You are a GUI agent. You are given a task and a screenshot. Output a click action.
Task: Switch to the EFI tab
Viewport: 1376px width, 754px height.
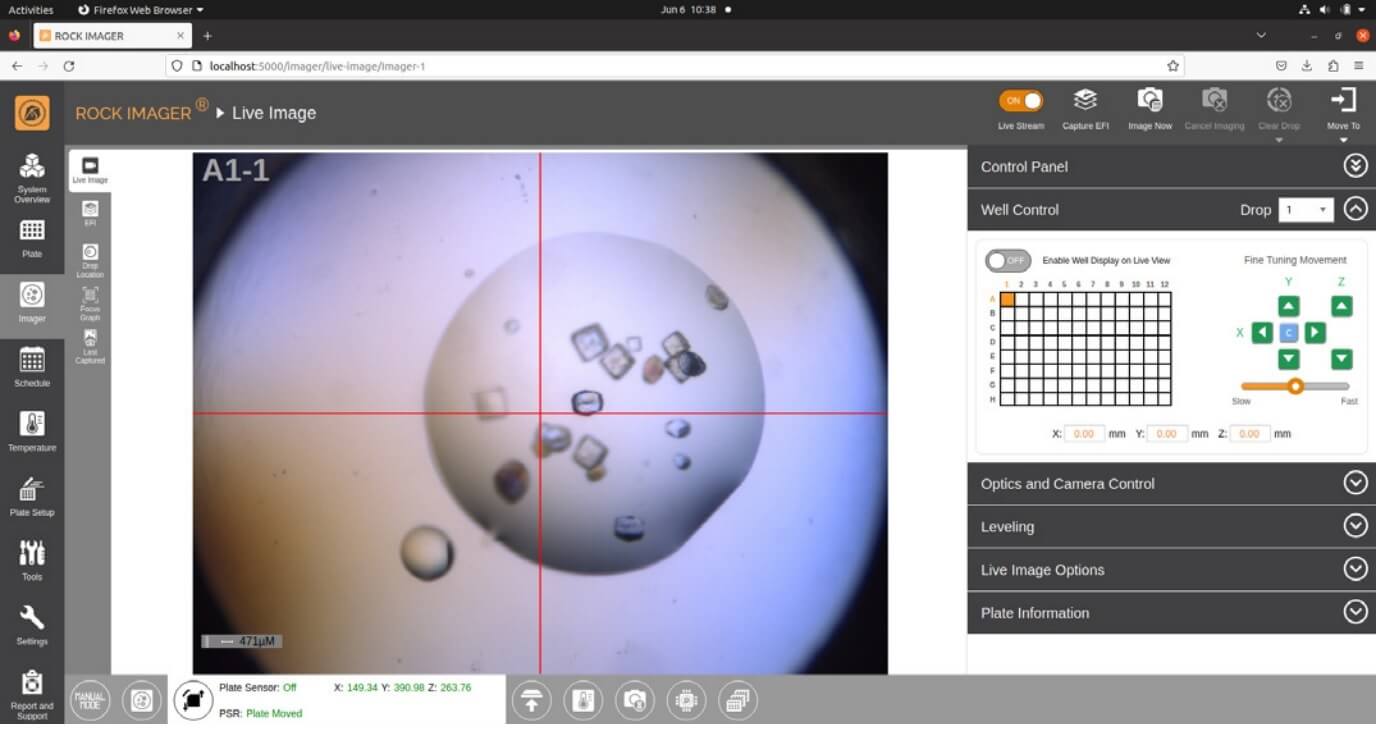point(90,211)
